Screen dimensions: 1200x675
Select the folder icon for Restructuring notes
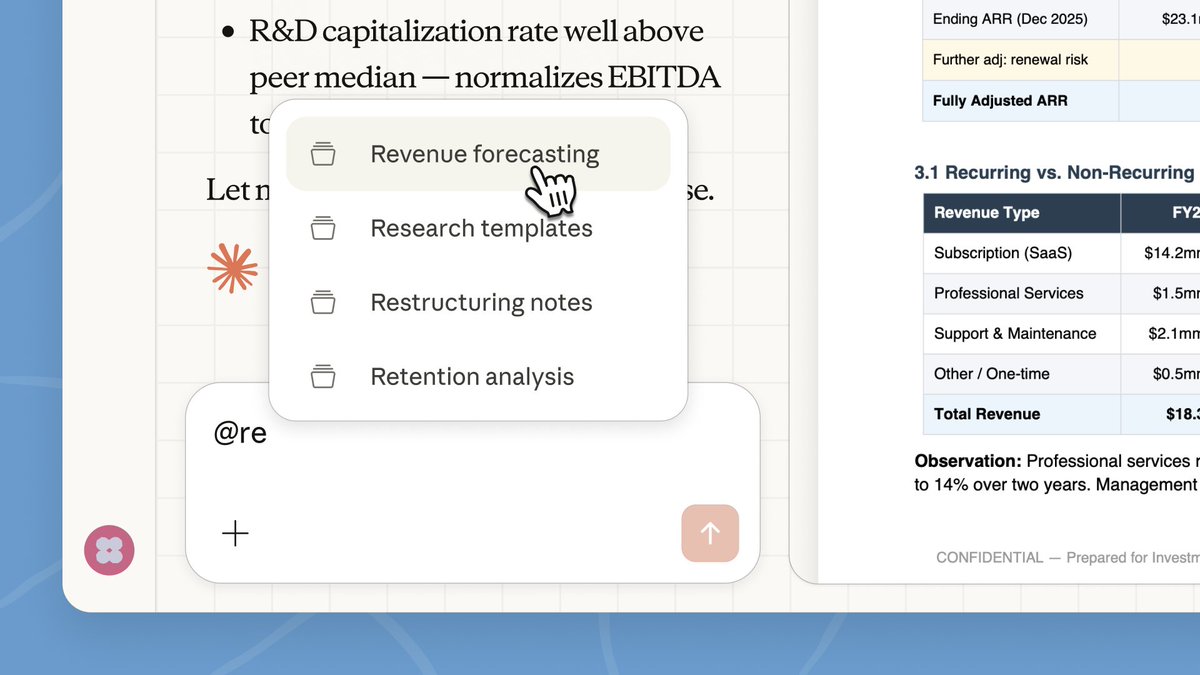[322, 302]
